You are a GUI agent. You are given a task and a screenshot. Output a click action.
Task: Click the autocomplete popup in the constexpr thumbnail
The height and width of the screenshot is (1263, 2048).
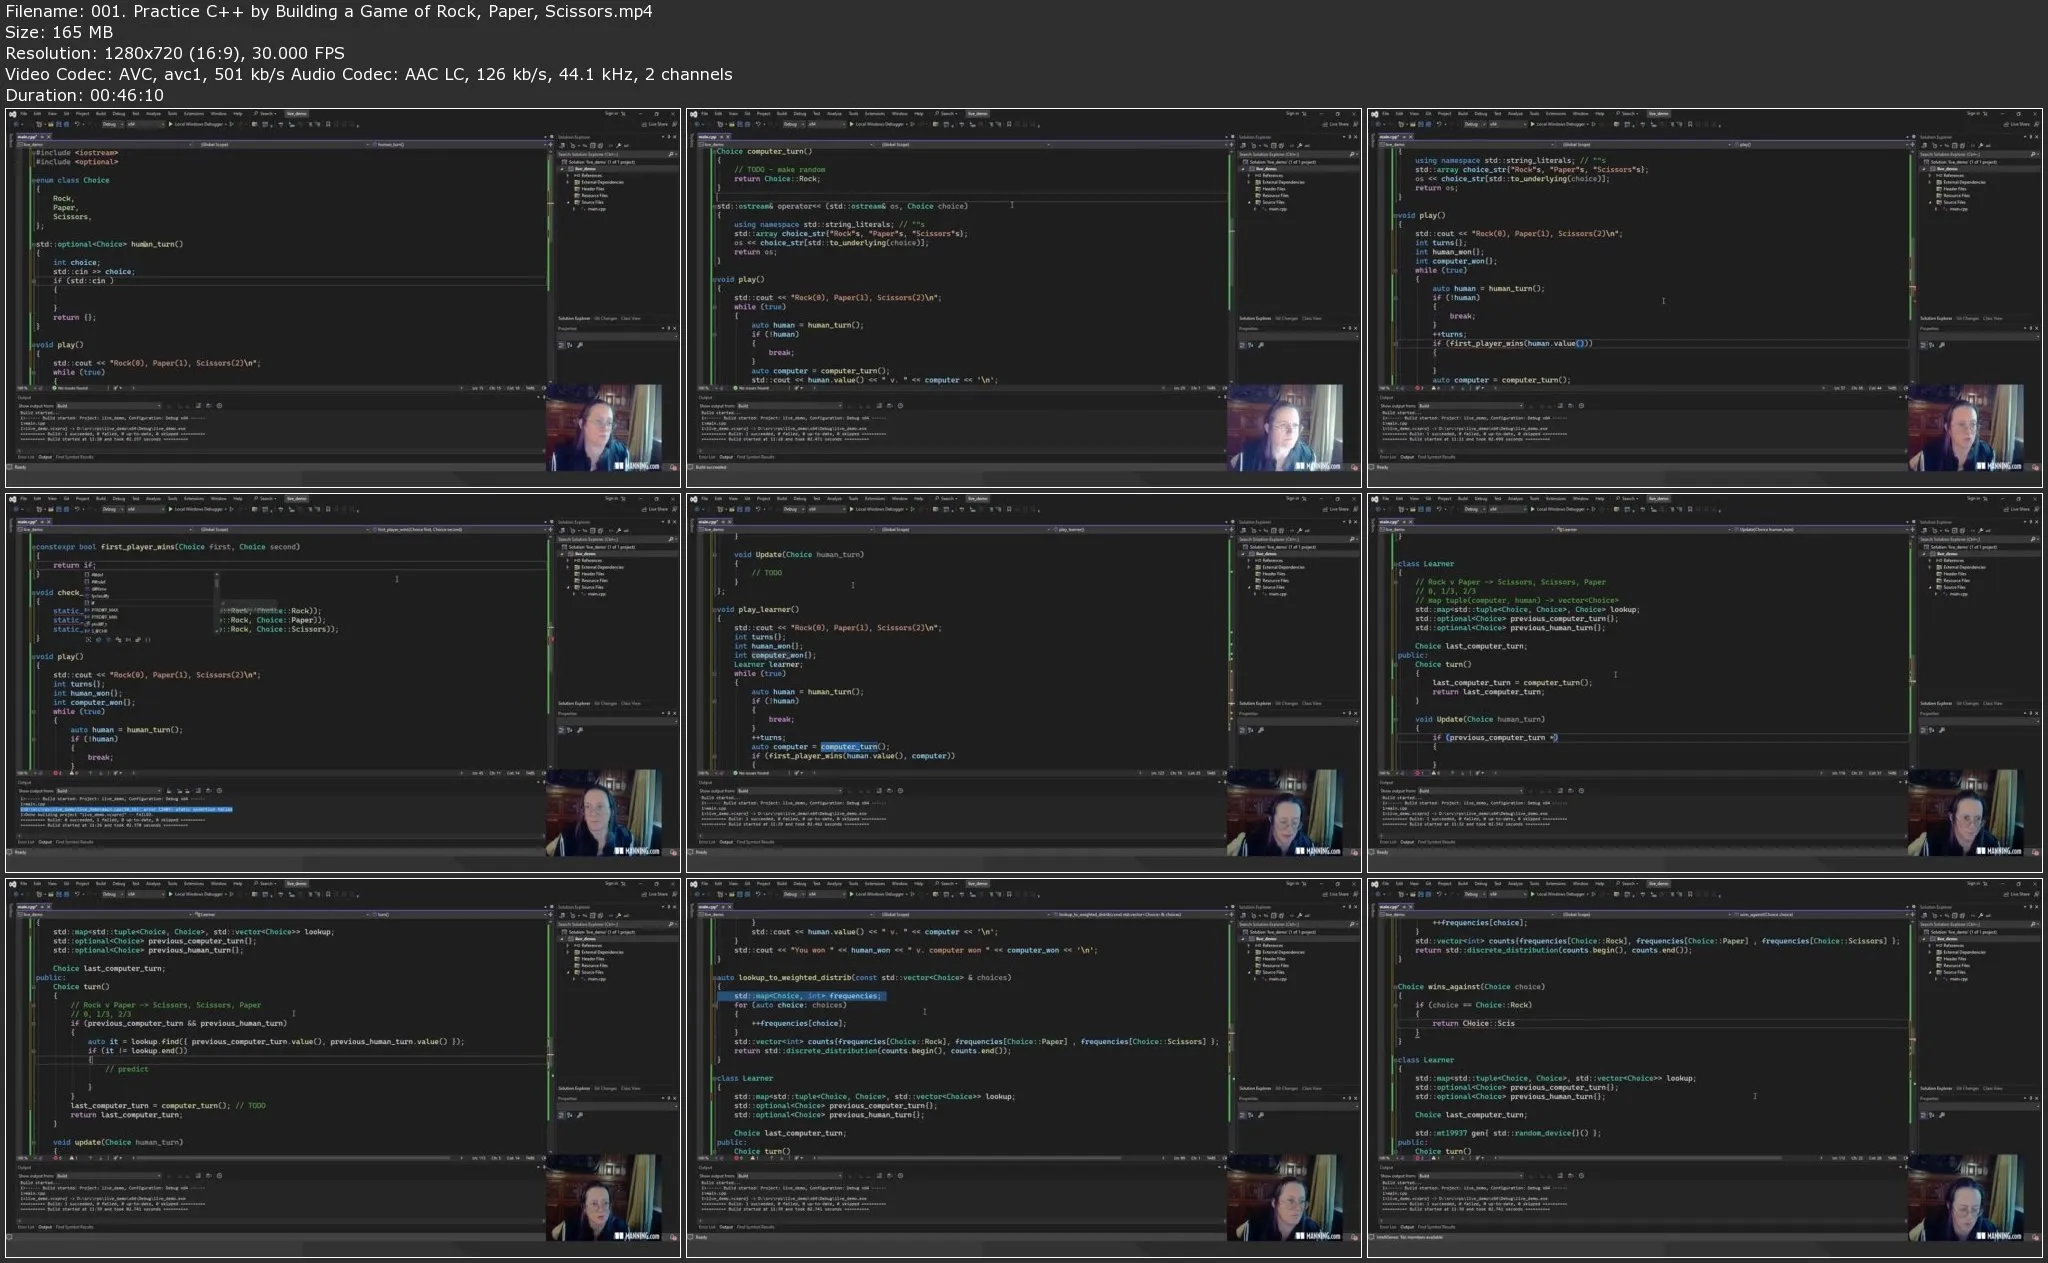pos(153,603)
